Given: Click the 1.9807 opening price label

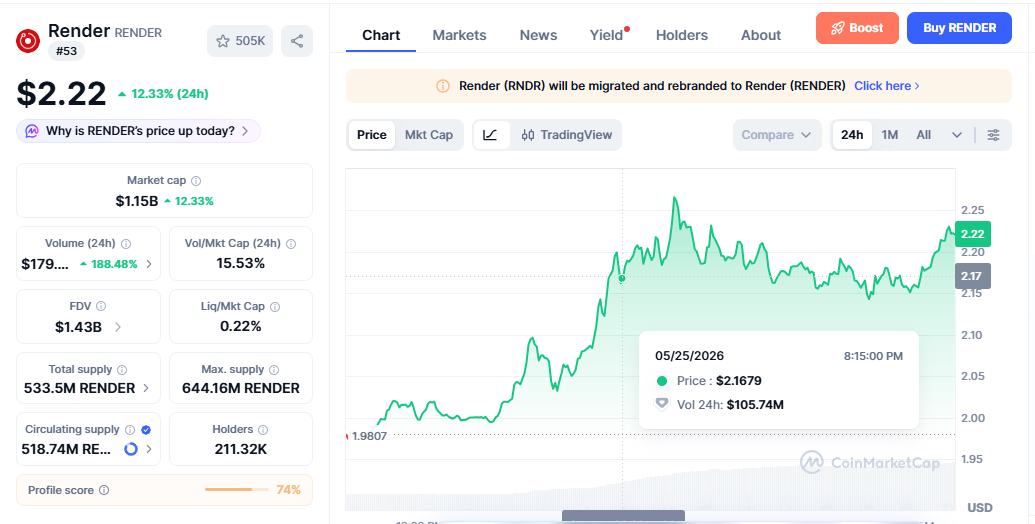Looking at the screenshot, I should point(369,436).
